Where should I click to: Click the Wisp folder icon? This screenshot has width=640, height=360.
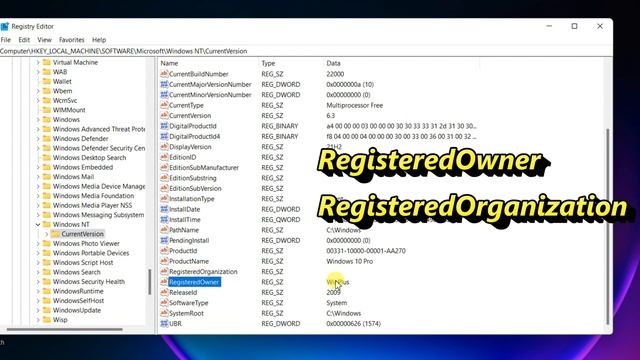point(47,320)
